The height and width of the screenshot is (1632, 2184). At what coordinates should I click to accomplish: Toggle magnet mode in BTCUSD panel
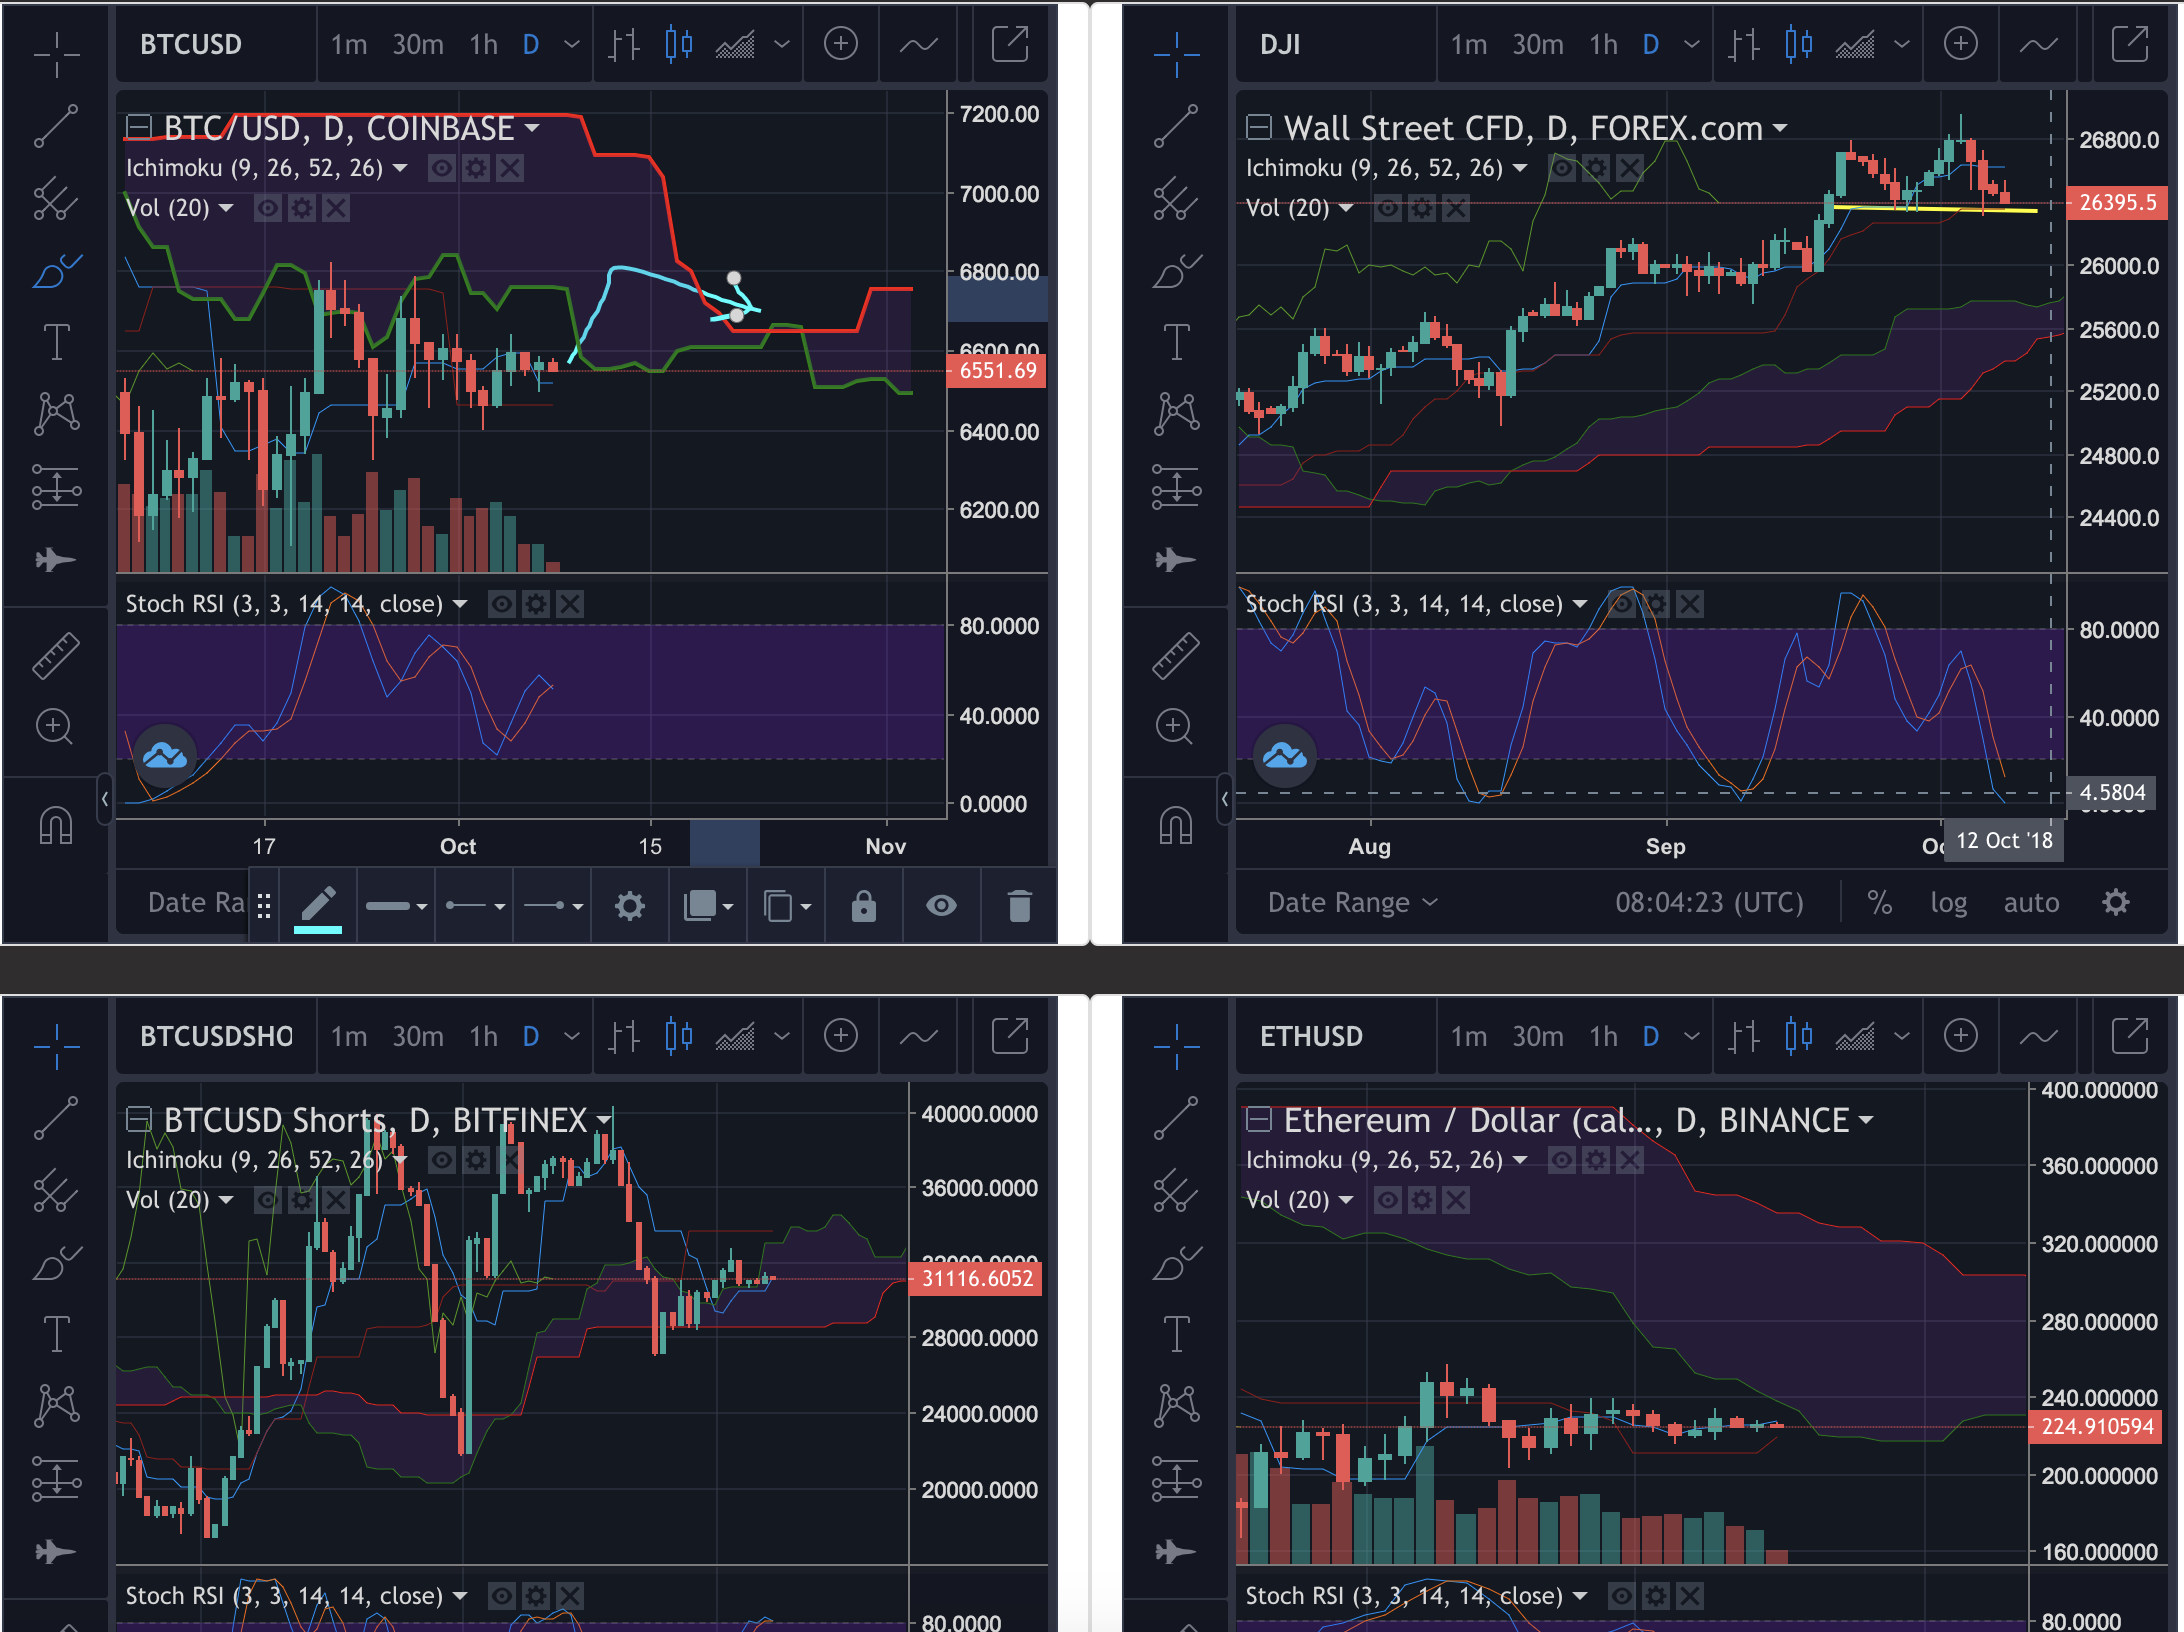pos(56,826)
